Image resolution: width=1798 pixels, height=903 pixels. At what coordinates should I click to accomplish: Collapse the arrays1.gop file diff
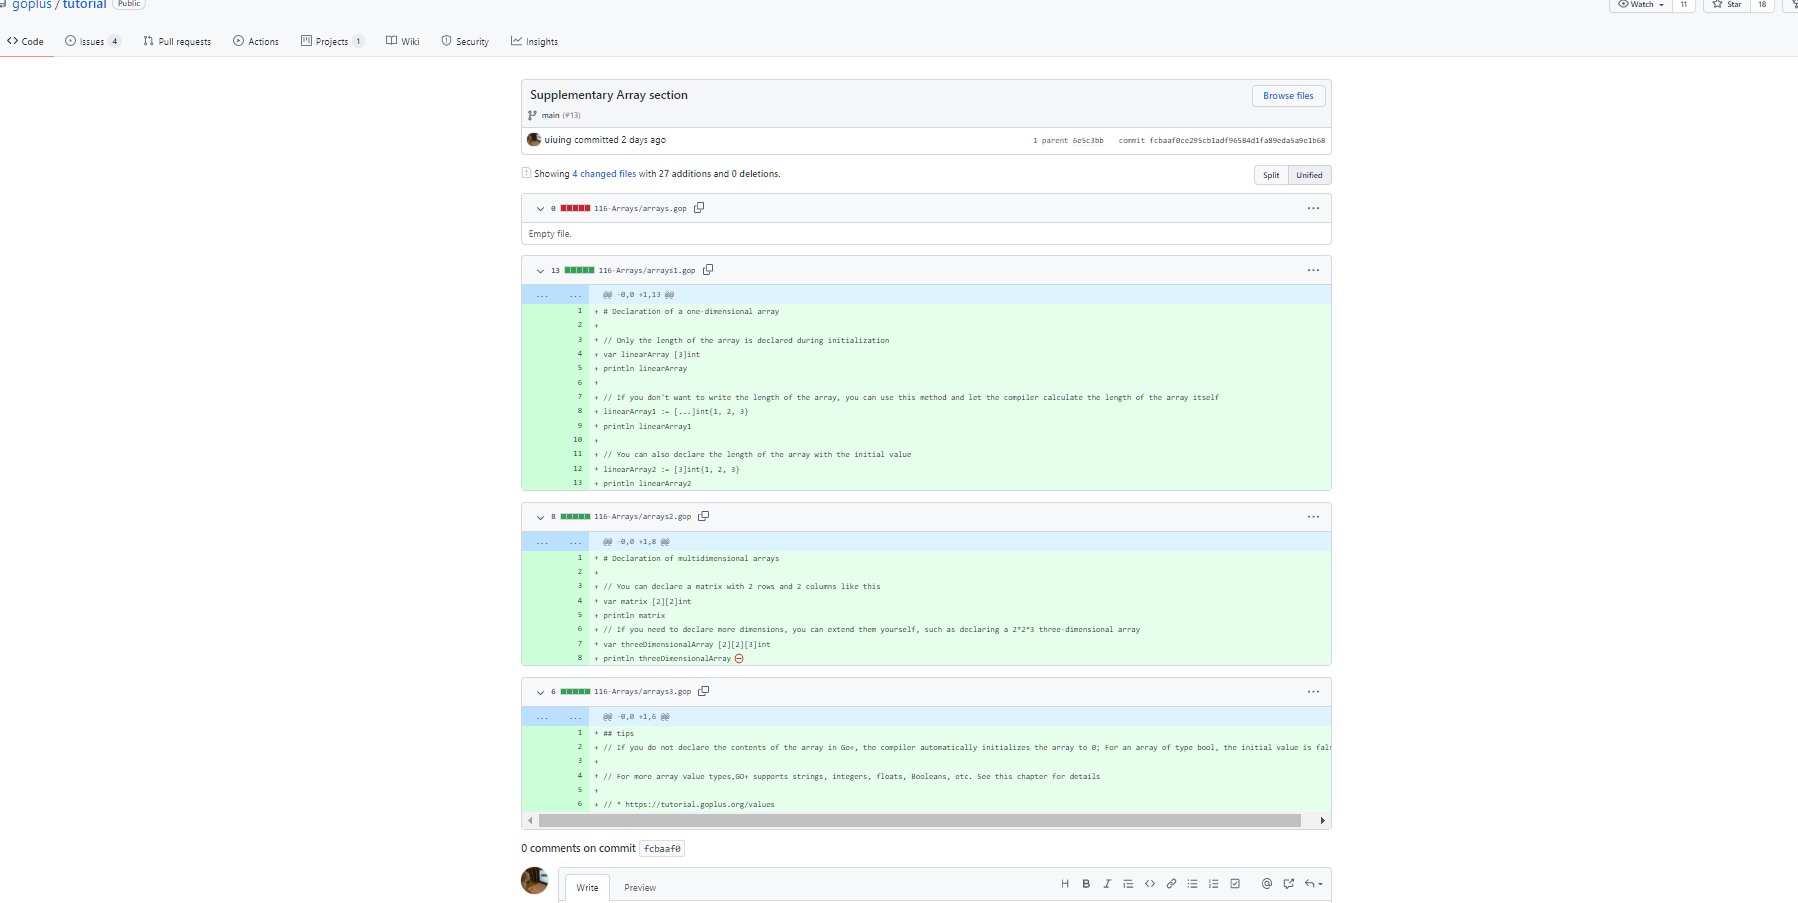click(540, 271)
